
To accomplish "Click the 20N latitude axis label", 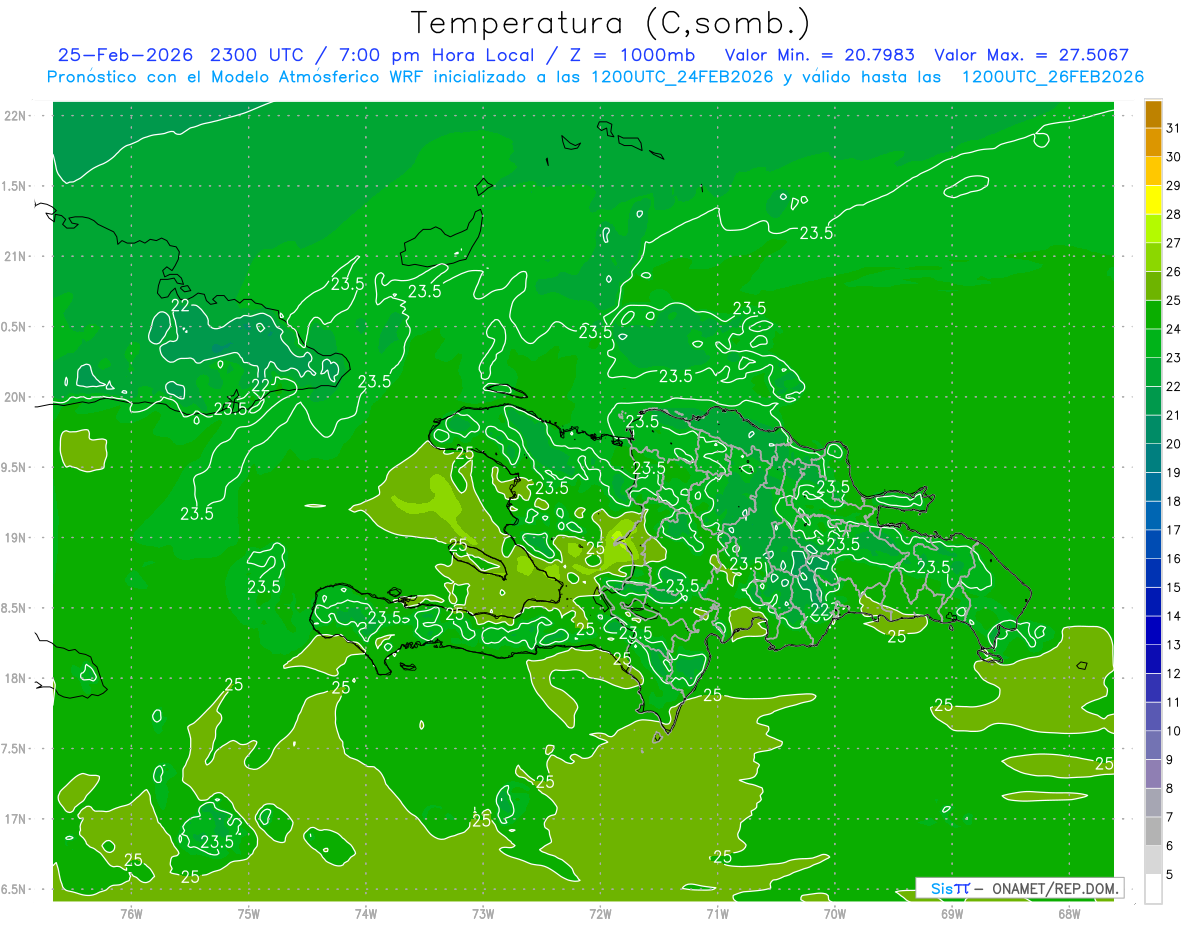I will click(x=14, y=397).
